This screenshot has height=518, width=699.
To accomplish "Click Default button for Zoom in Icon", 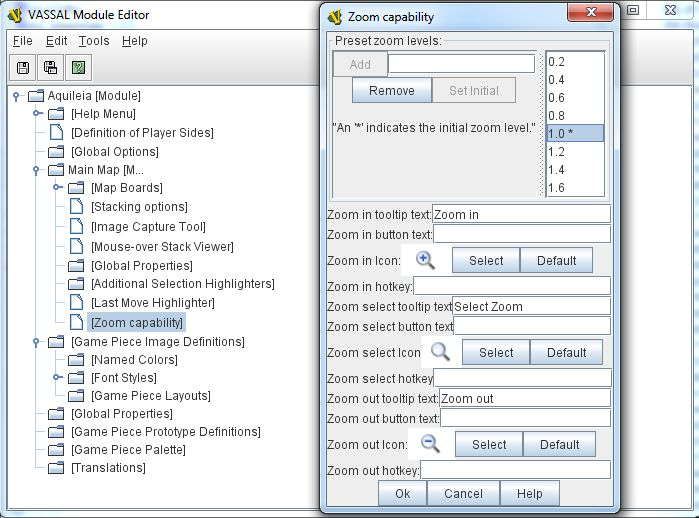I will 556,260.
